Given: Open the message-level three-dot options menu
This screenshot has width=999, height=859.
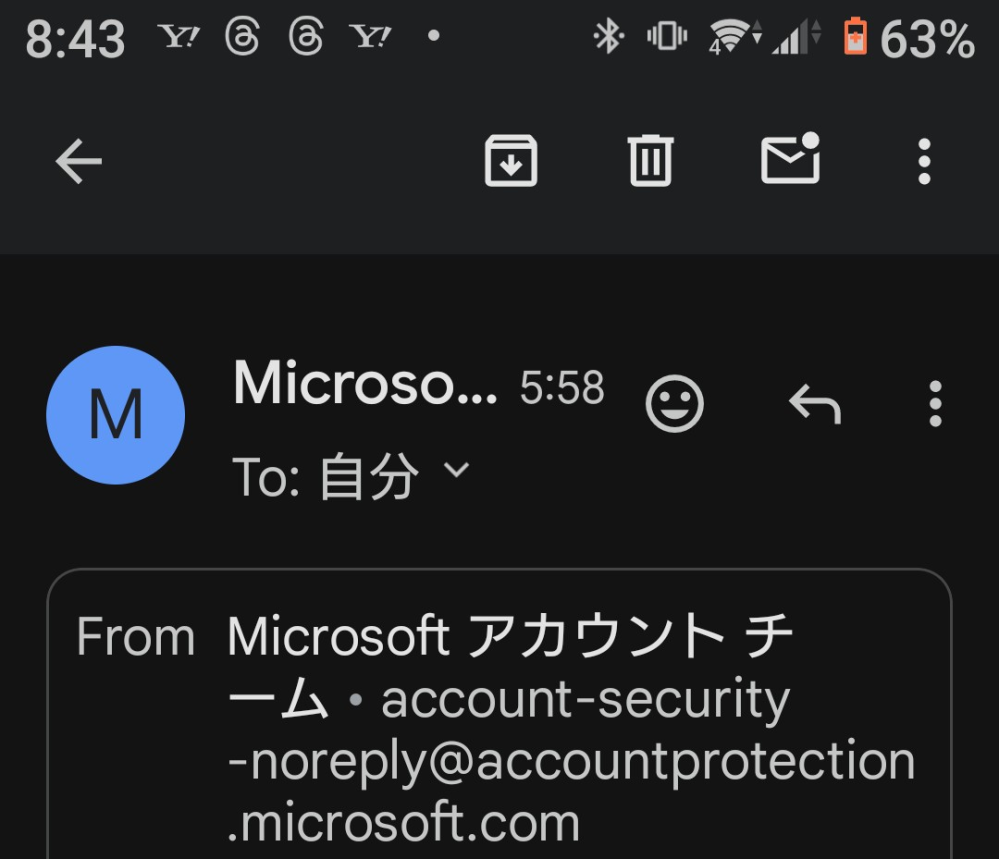Looking at the screenshot, I should point(935,403).
